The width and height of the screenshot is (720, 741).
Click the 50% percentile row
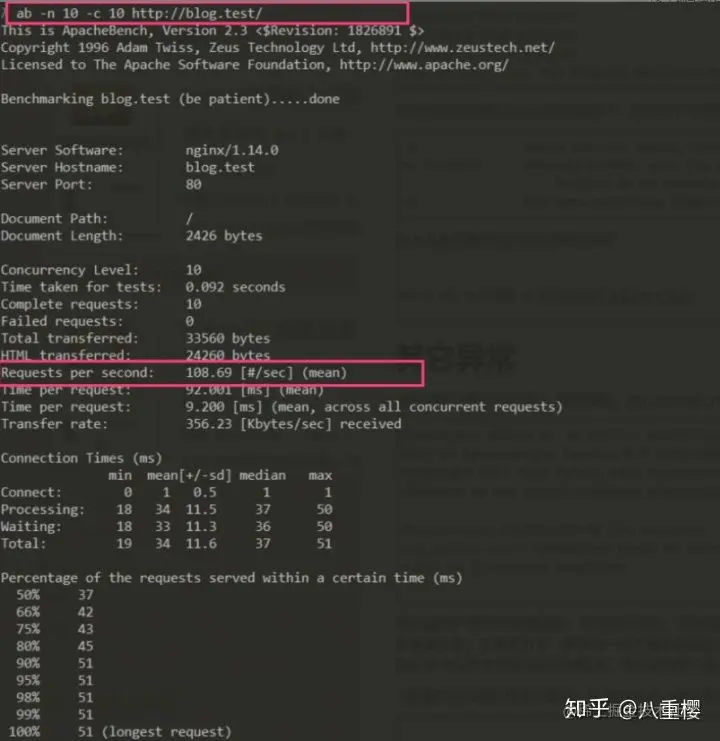click(55, 595)
